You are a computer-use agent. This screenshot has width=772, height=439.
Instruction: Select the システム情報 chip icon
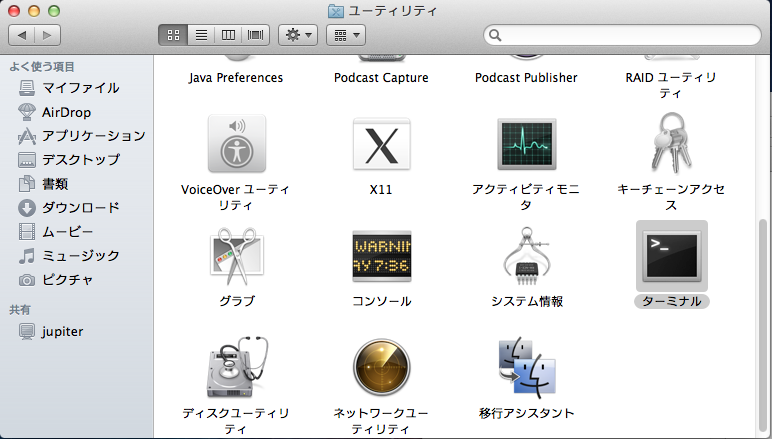coord(526,256)
